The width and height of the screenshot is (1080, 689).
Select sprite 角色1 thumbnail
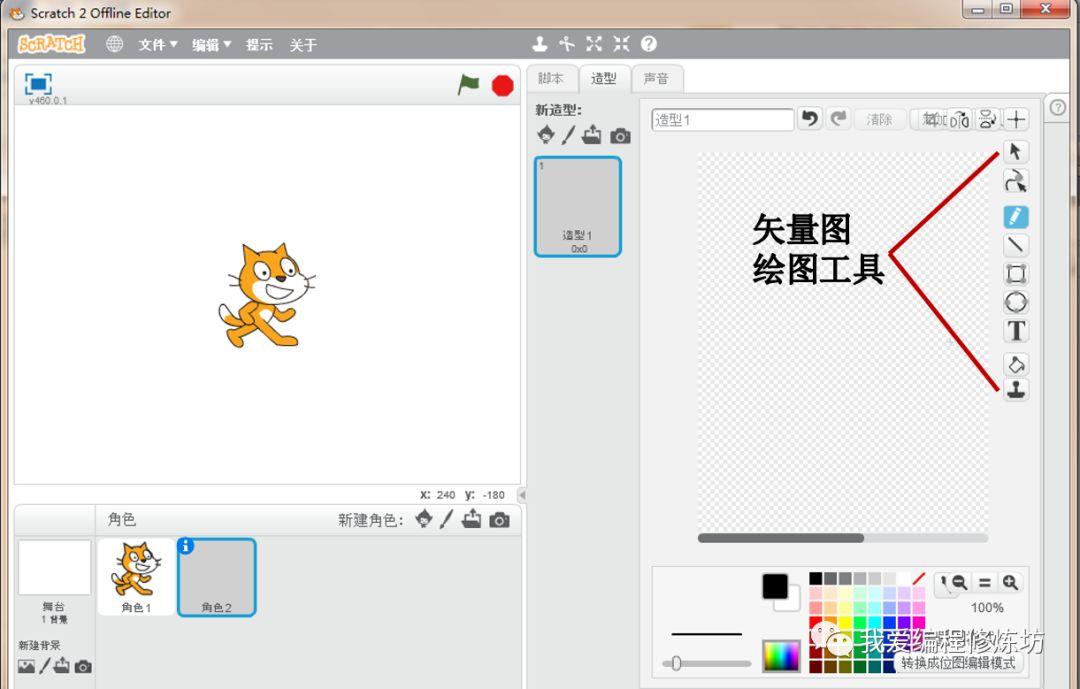pyautogui.click(x=136, y=577)
